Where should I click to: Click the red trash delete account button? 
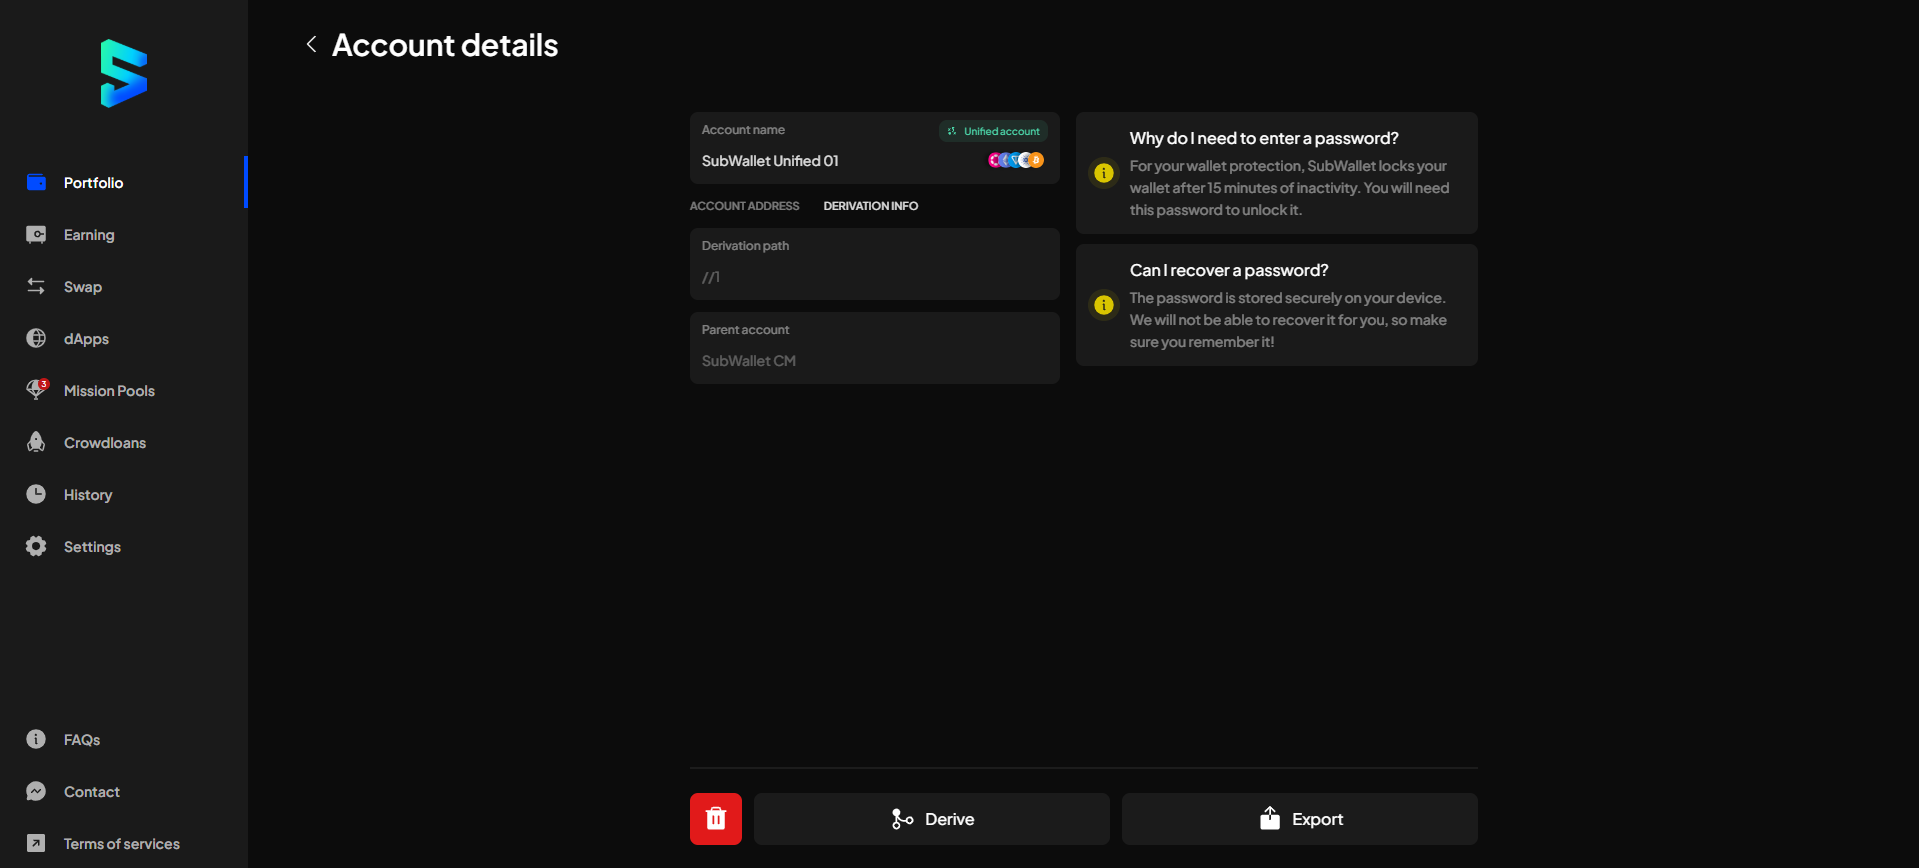tap(715, 819)
